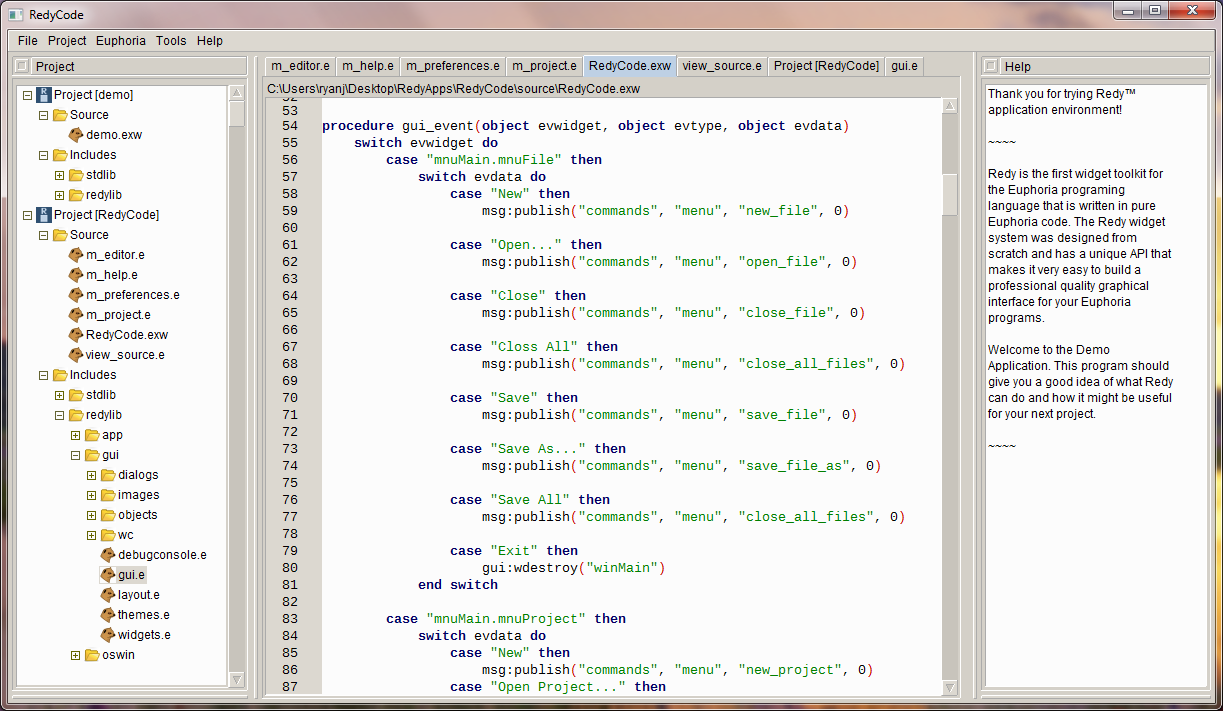
Task: Click the m_help.e file icon in tree
Action: [76, 275]
